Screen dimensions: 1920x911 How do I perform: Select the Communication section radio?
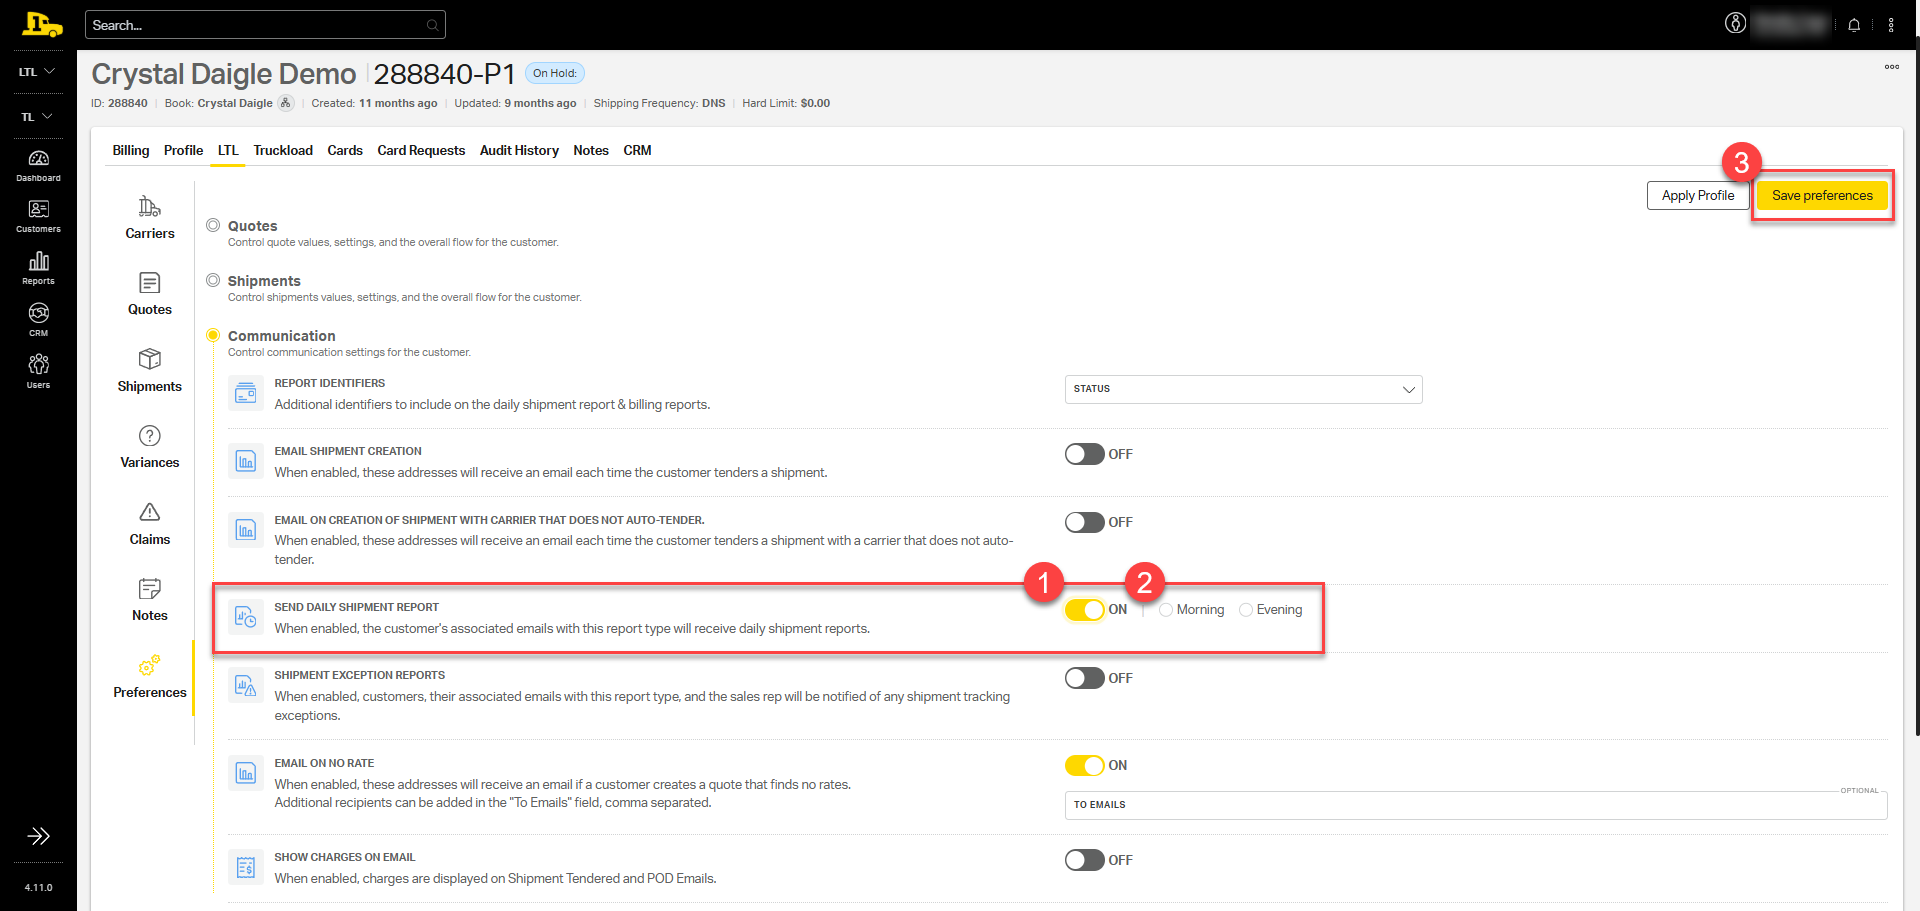[x=213, y=335]
